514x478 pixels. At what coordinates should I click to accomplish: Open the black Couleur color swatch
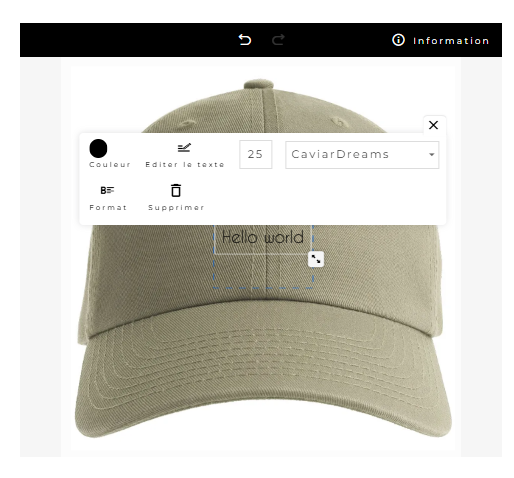(x=98, y=148)
